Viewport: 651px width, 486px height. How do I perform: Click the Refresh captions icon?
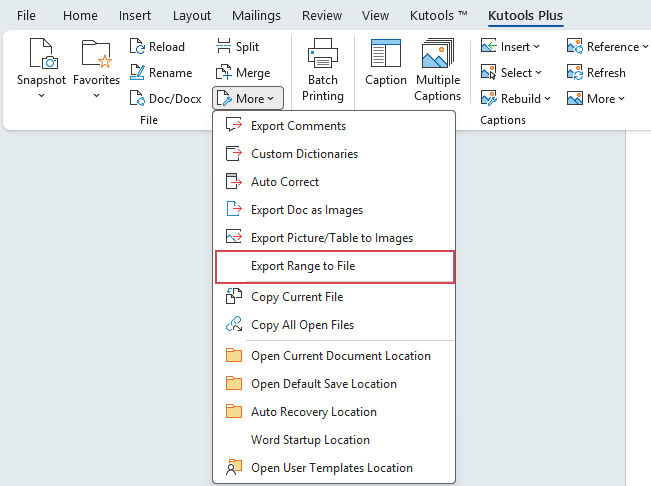tap(575, 73)
